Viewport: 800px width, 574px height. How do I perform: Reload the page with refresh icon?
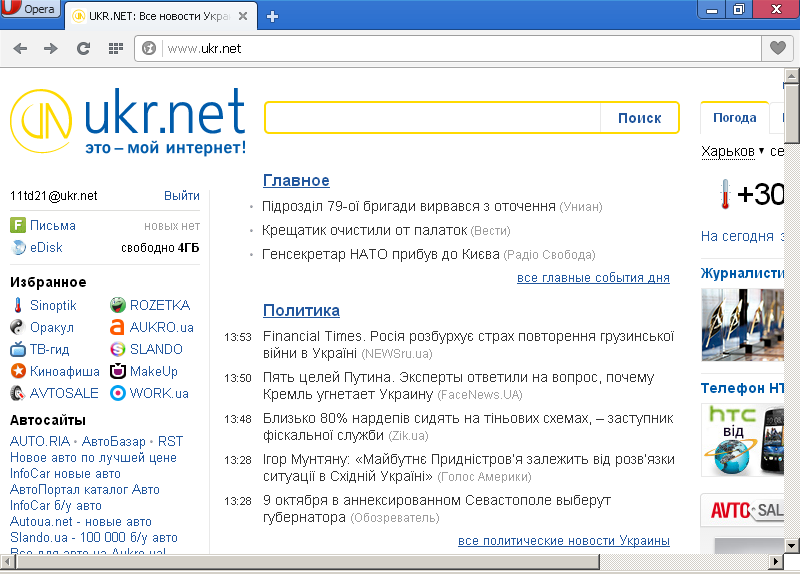pyautogui.click(x=83, y=48)
